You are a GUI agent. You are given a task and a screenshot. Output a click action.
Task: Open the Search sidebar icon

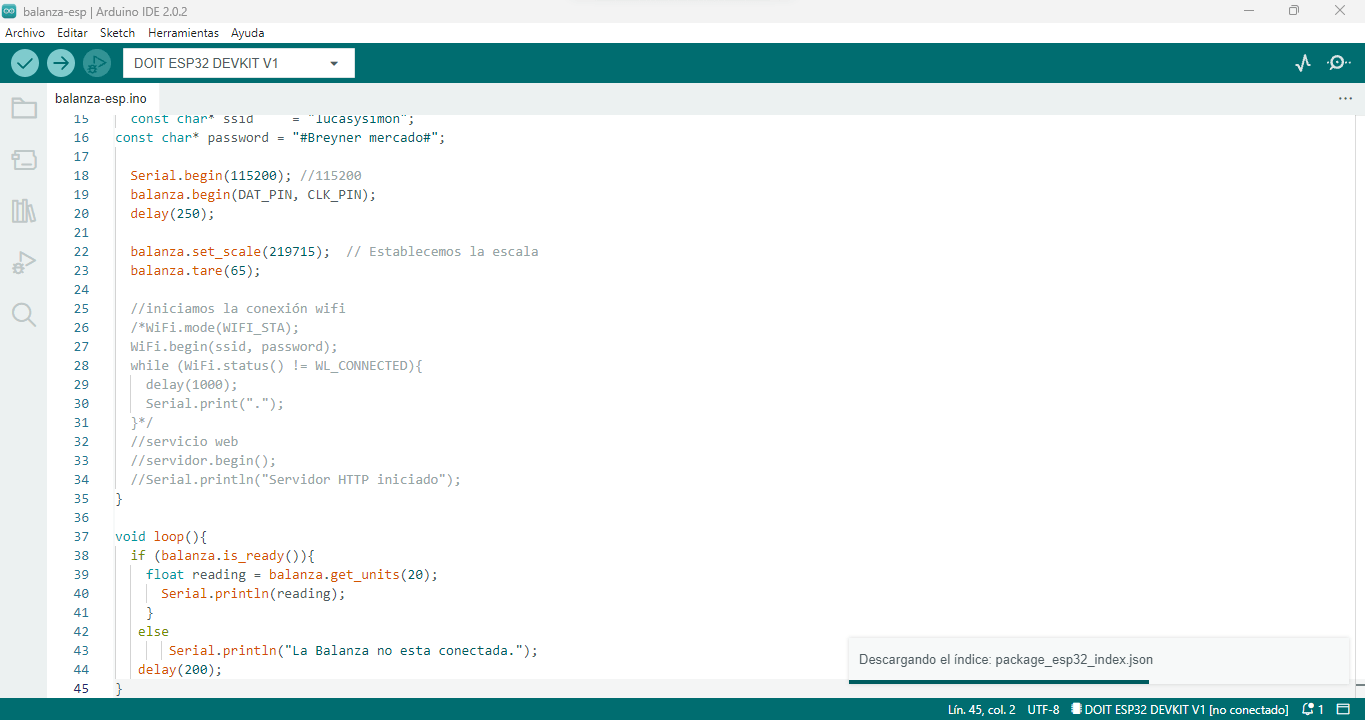click(x=24, y=314)
